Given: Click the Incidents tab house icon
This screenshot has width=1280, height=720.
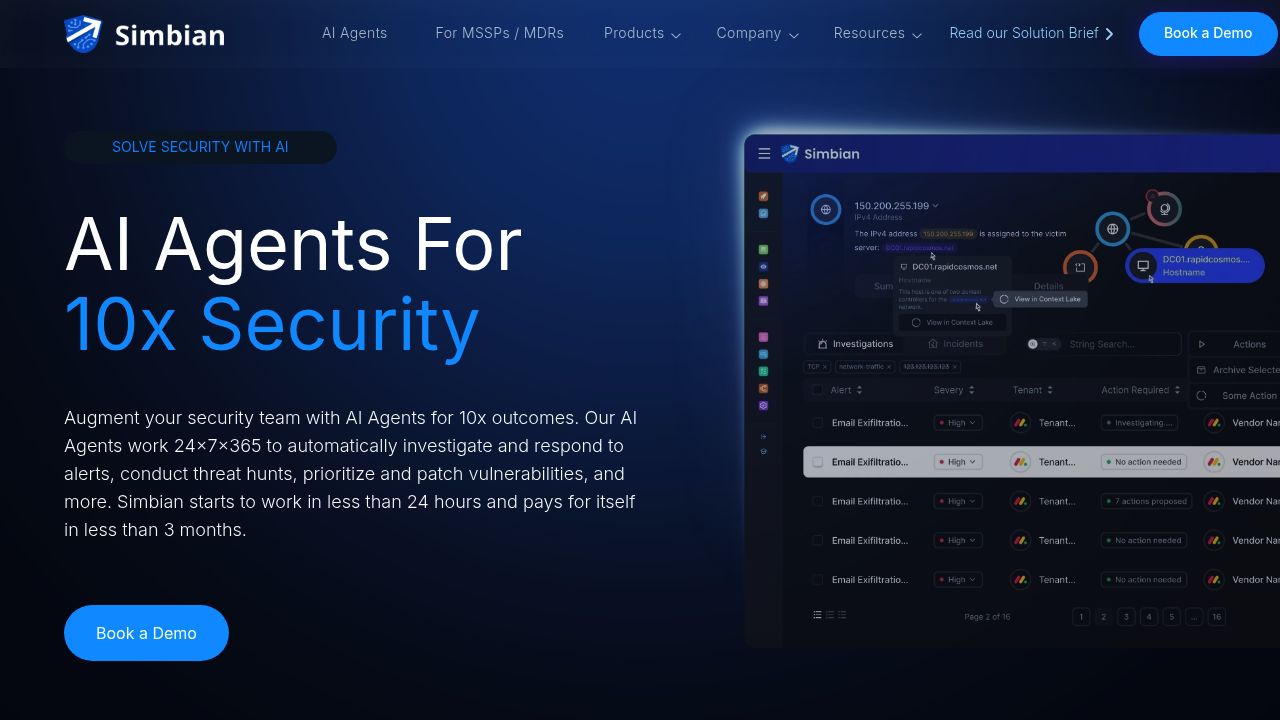Looking at the screenshot, I should tap(933, 344).
